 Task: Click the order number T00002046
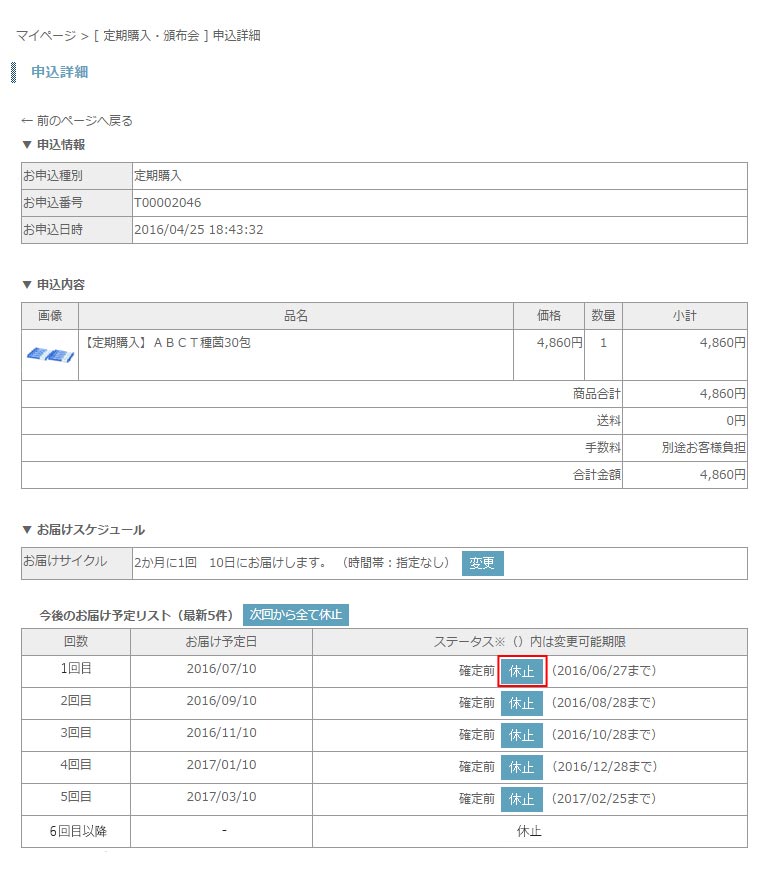[168, 203]
